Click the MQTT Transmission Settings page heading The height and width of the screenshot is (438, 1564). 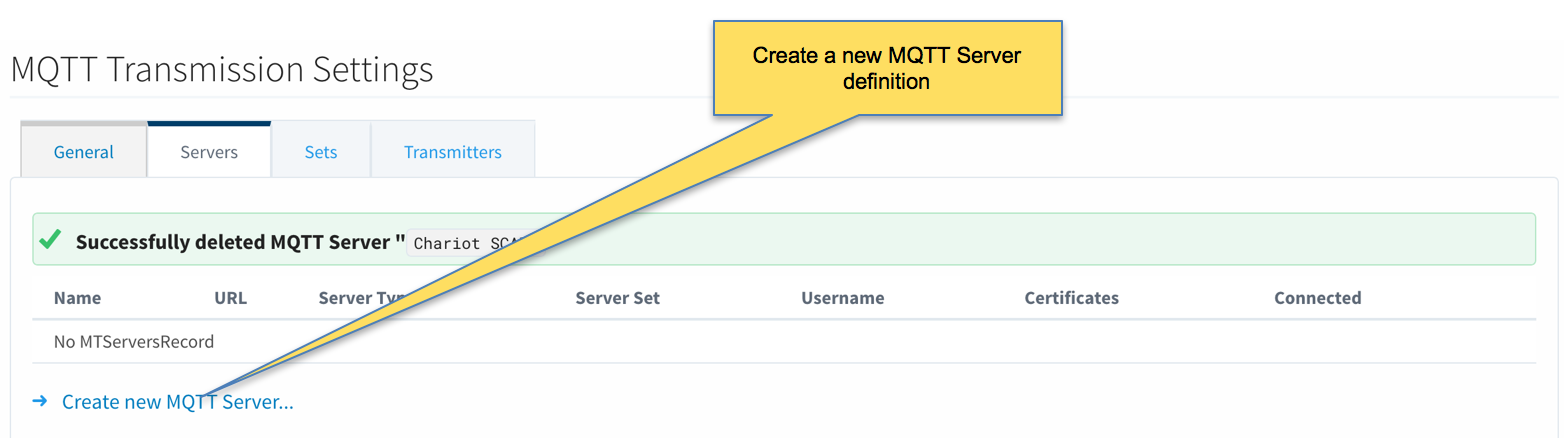[x=222, y=69]
